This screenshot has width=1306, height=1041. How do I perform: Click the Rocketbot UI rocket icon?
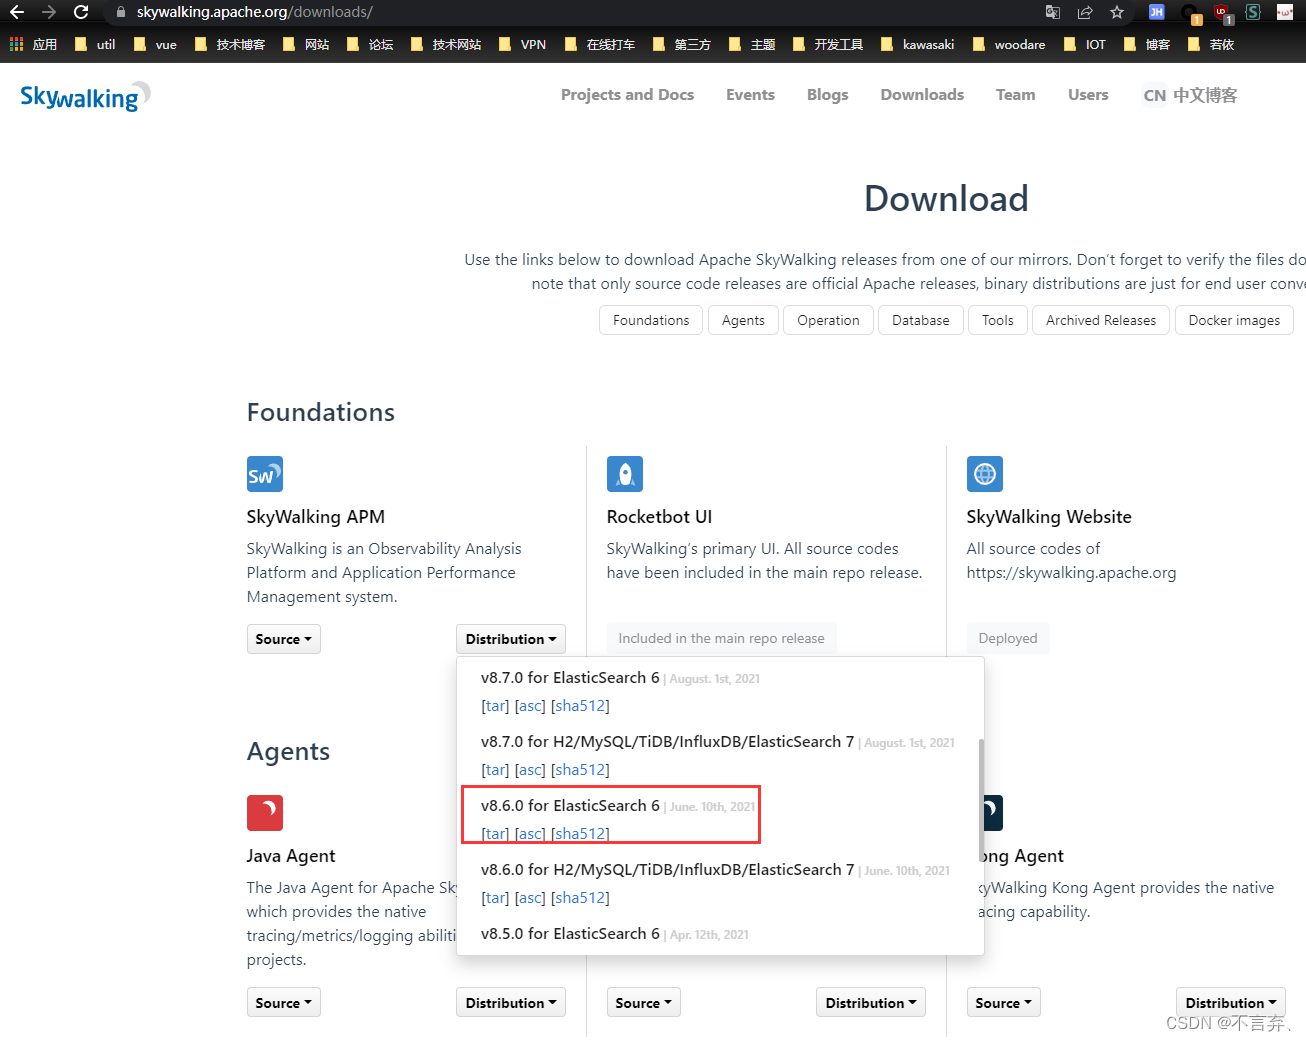tap(625, 474)
